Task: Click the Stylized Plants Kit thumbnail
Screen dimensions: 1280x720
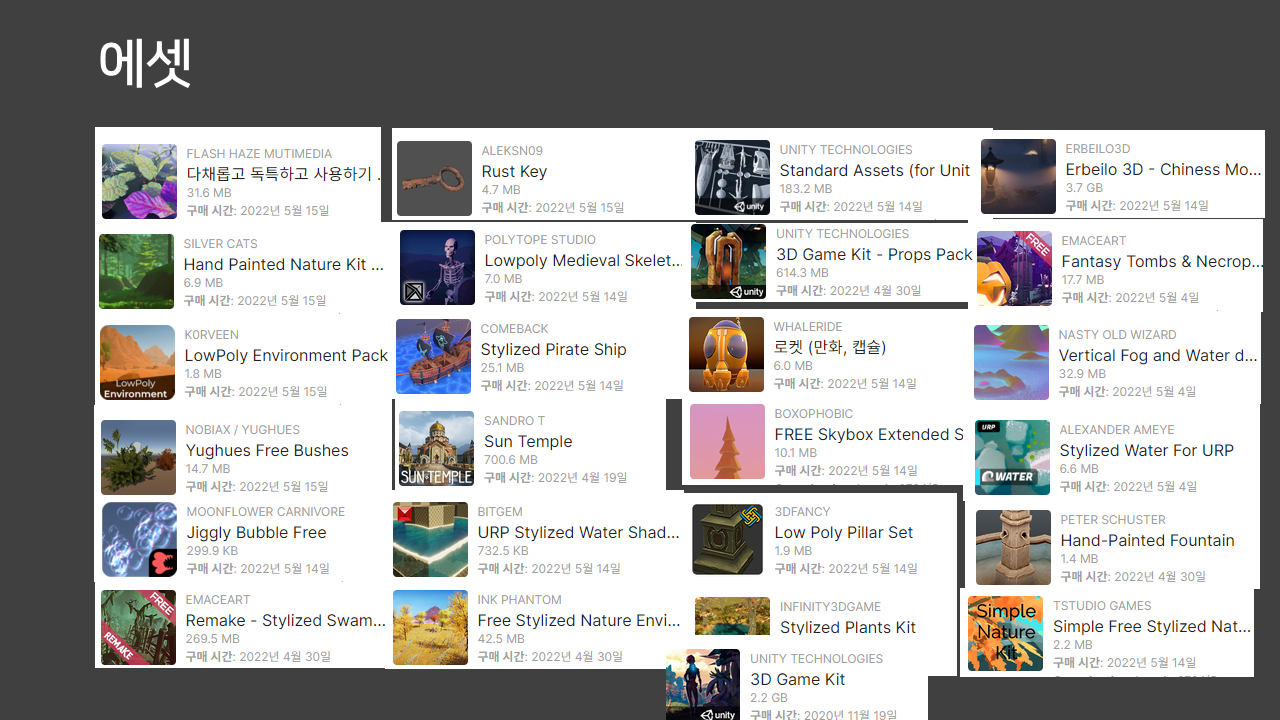Action: [732, 616]
